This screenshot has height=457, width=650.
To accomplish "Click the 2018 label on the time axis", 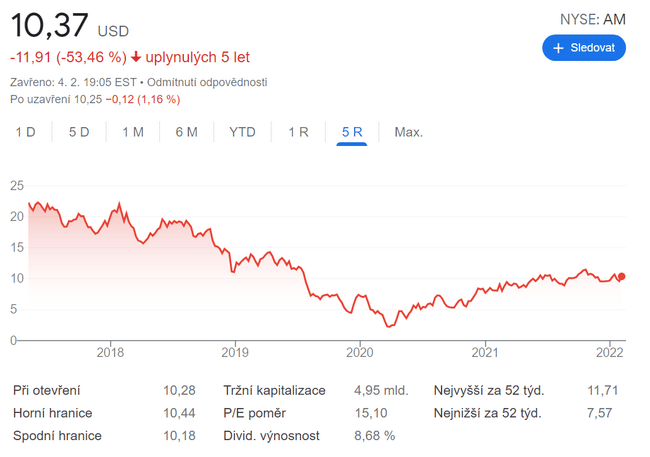I will [110, 352].
